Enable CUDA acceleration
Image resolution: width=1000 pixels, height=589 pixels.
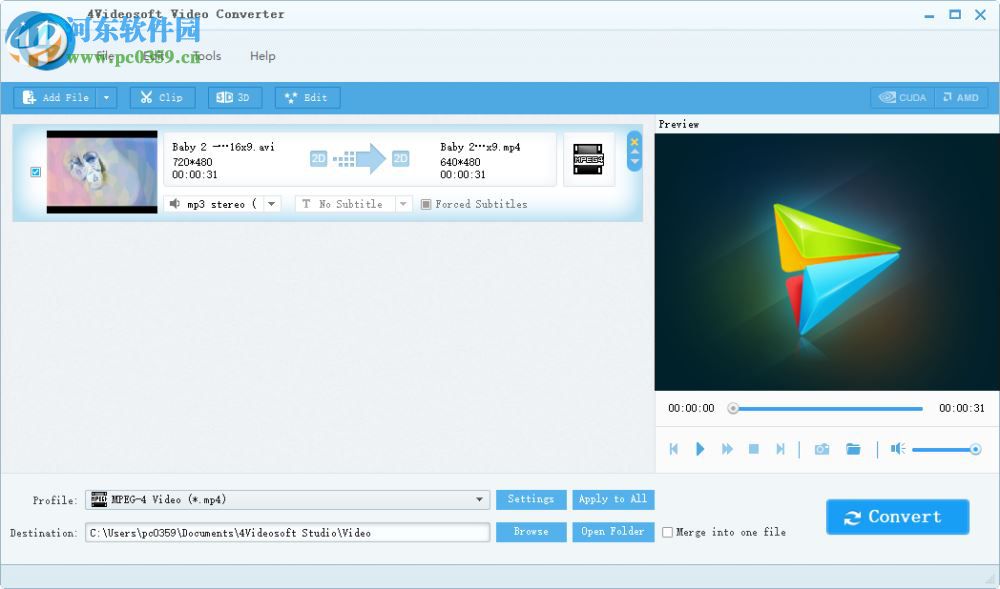pos(901,97)
